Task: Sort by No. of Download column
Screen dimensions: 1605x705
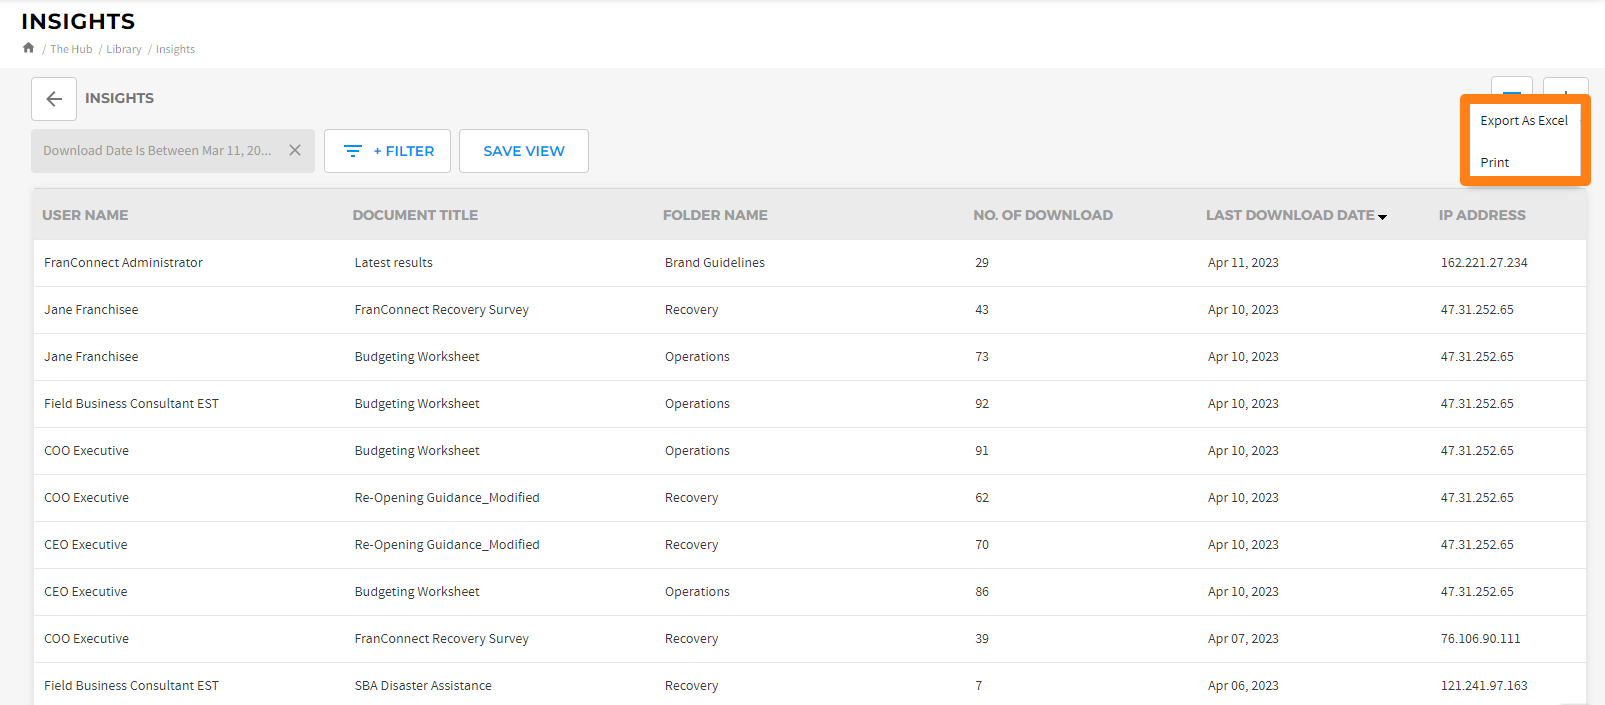Action: pos(1042,215)
